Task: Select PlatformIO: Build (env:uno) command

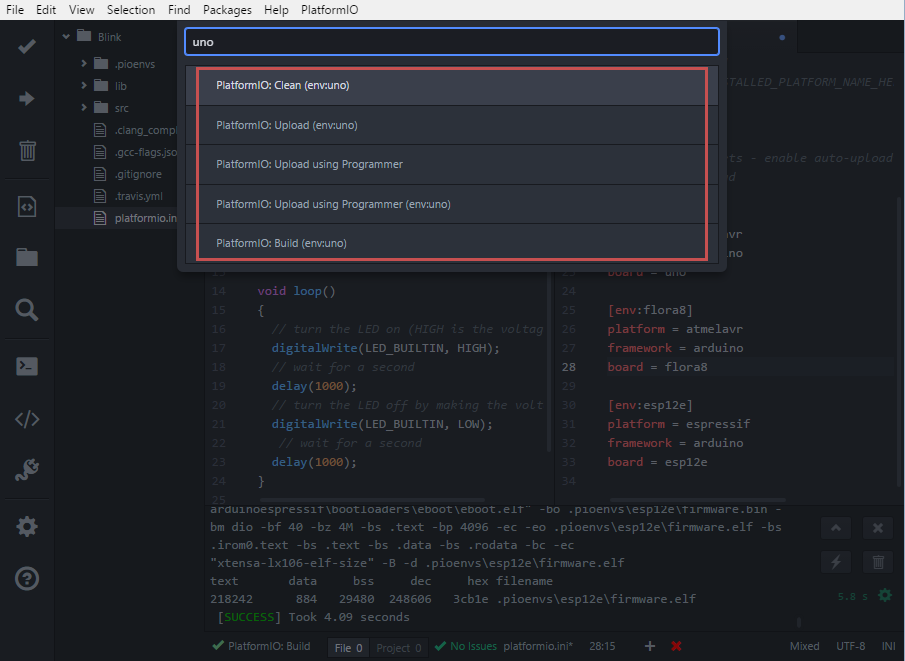Action: point(281,243)
